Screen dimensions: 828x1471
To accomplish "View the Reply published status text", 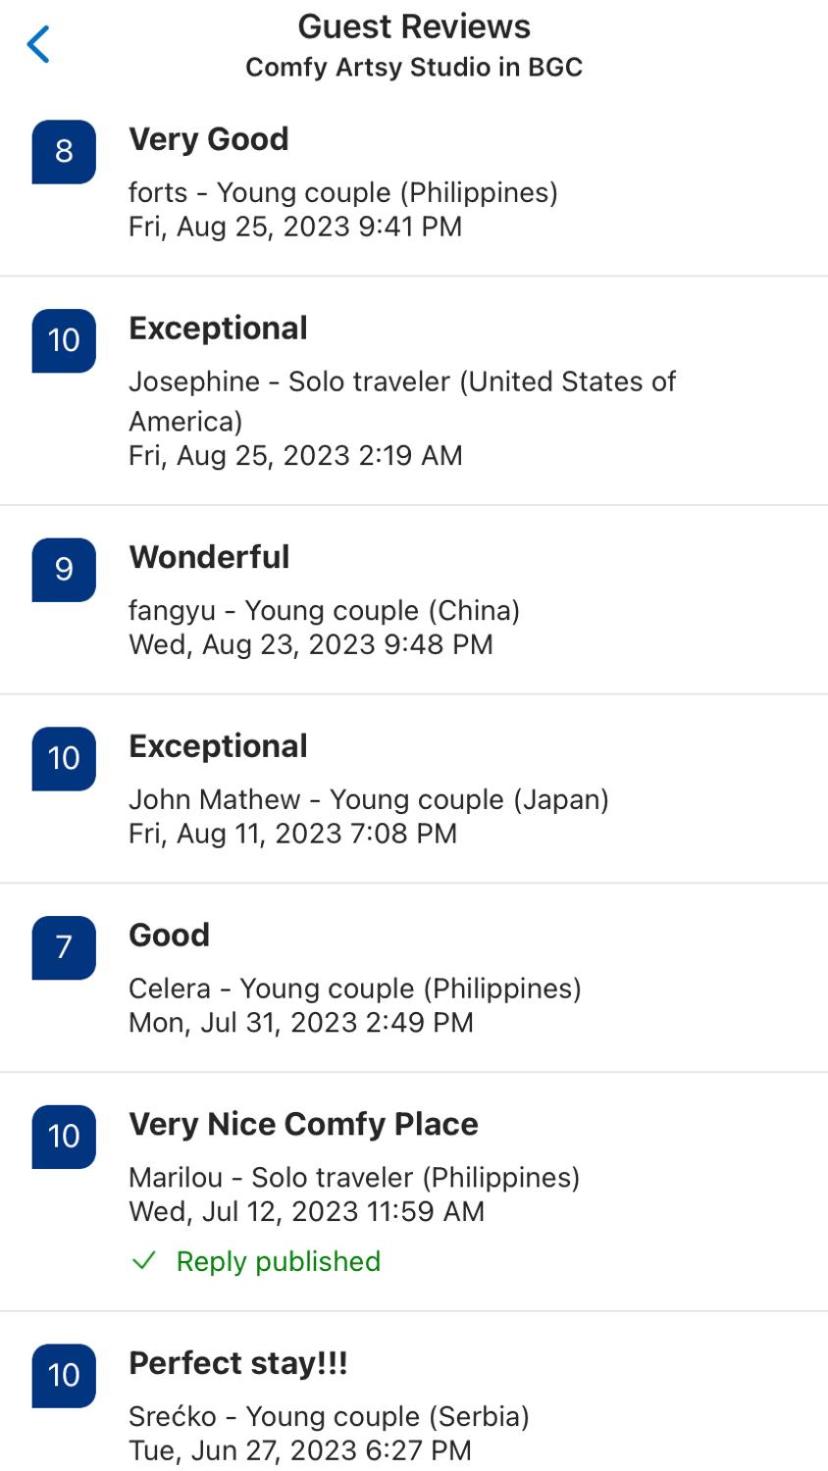I will click(x=278, y=1262).
